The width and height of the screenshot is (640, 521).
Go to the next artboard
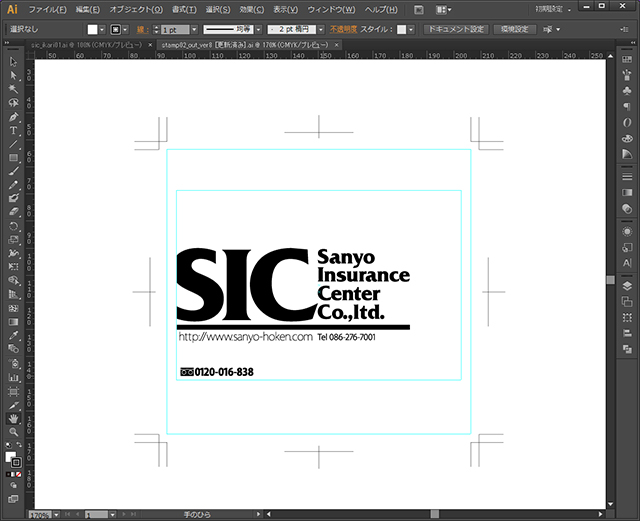tap(124, 514)
